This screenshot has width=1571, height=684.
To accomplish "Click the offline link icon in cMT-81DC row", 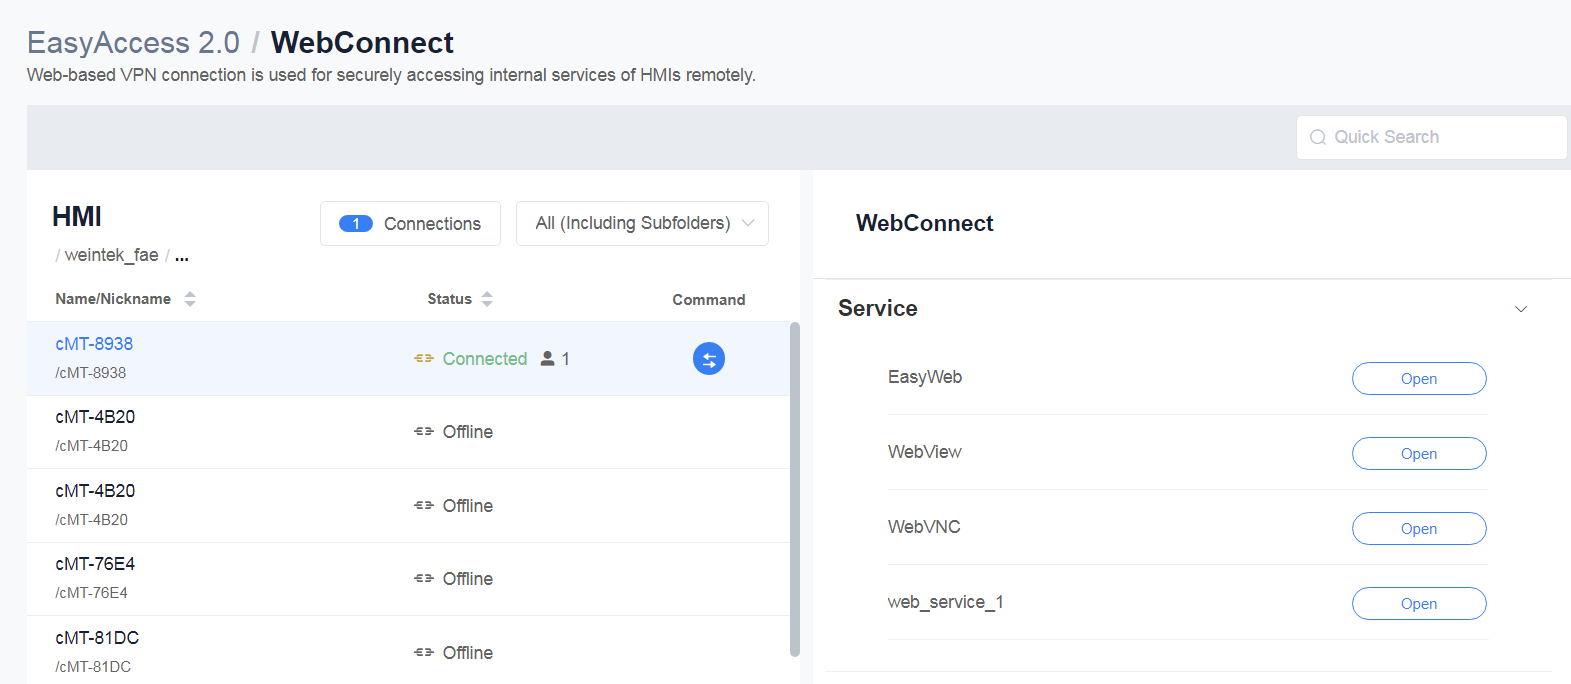I will [424, 653].
